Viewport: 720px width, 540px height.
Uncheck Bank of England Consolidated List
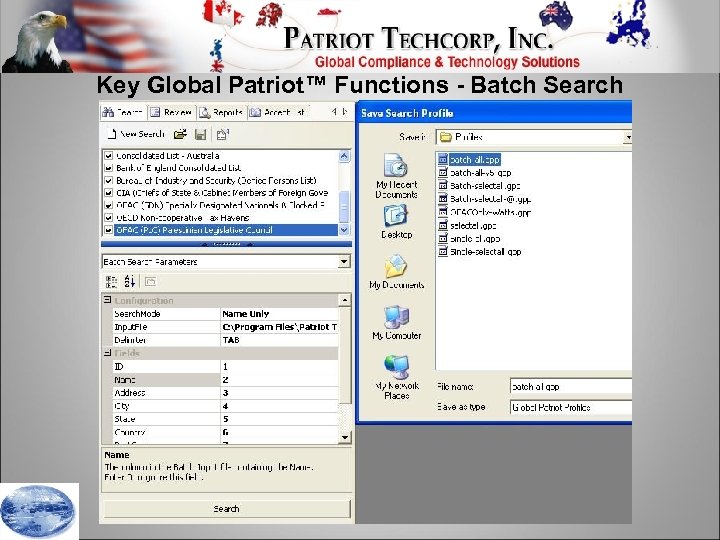point(108,168)
